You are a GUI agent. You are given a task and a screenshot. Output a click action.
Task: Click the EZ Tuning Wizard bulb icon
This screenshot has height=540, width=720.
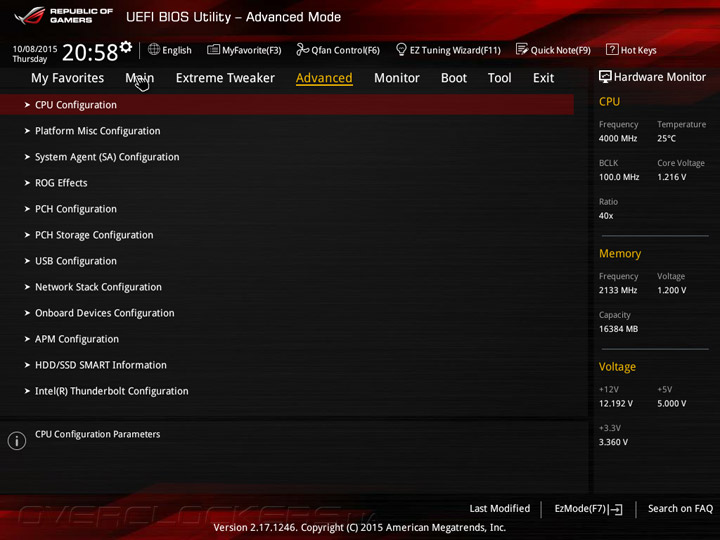click(401, 49)
